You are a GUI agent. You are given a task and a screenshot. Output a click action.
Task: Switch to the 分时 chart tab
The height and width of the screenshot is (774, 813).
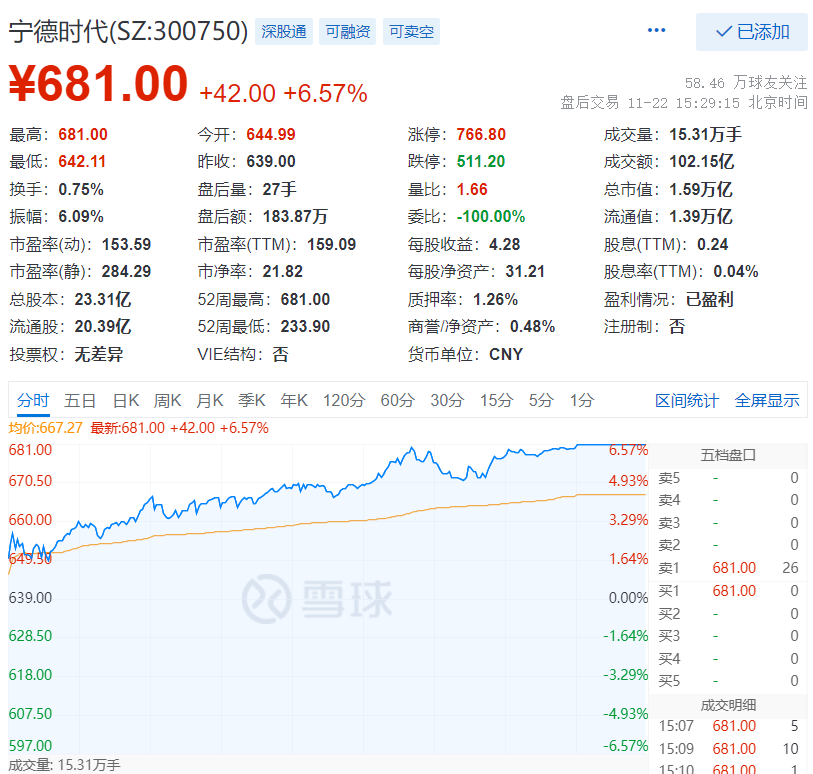coord(33,401)
